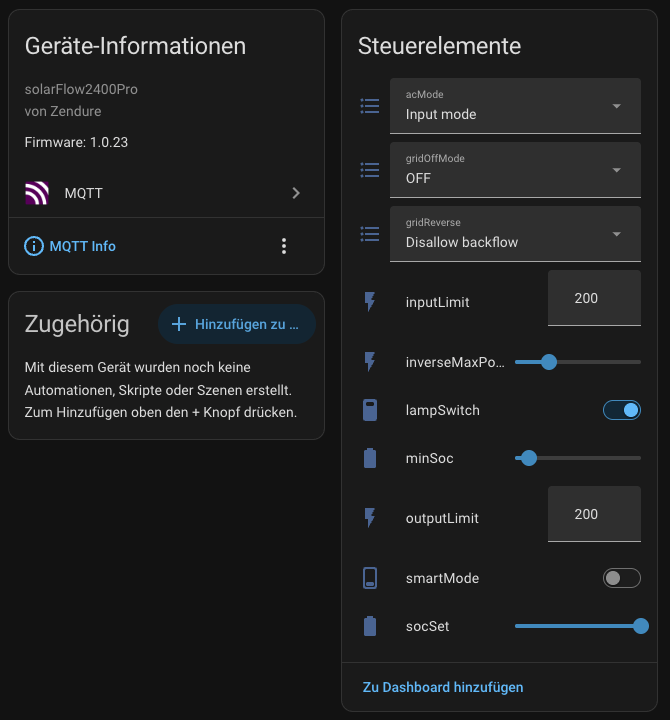Click the von Zendure manufacturer text
The width and height of the screenshot is (670, 720).
(63, 111)
